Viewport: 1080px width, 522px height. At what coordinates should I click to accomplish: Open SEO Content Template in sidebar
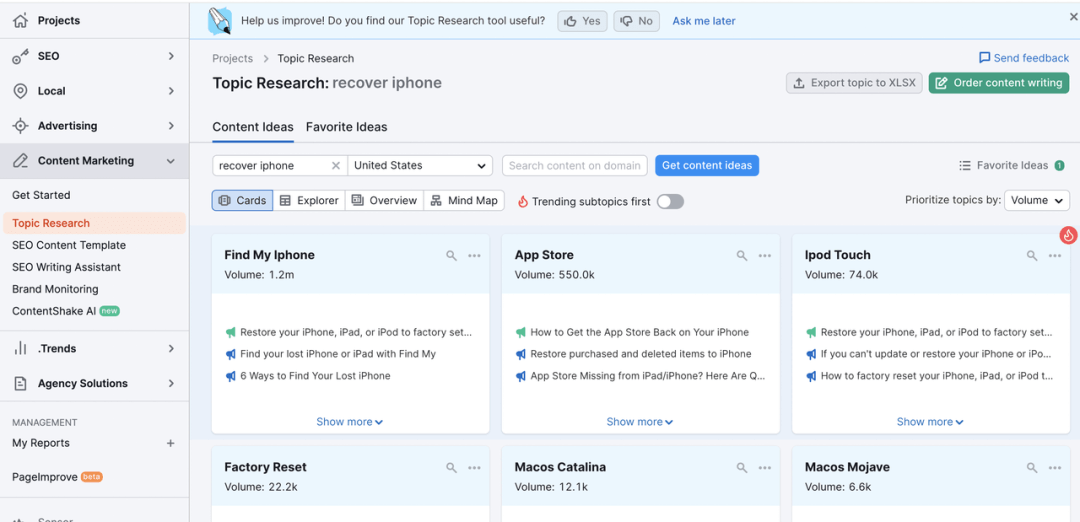[69, 245]
